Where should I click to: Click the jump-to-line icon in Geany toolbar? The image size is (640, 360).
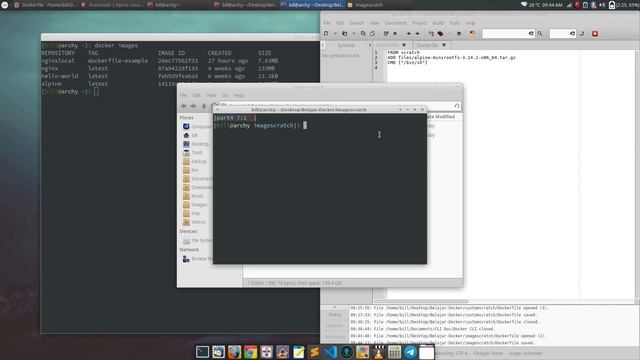pyautogui.click(x=582, y=33)
